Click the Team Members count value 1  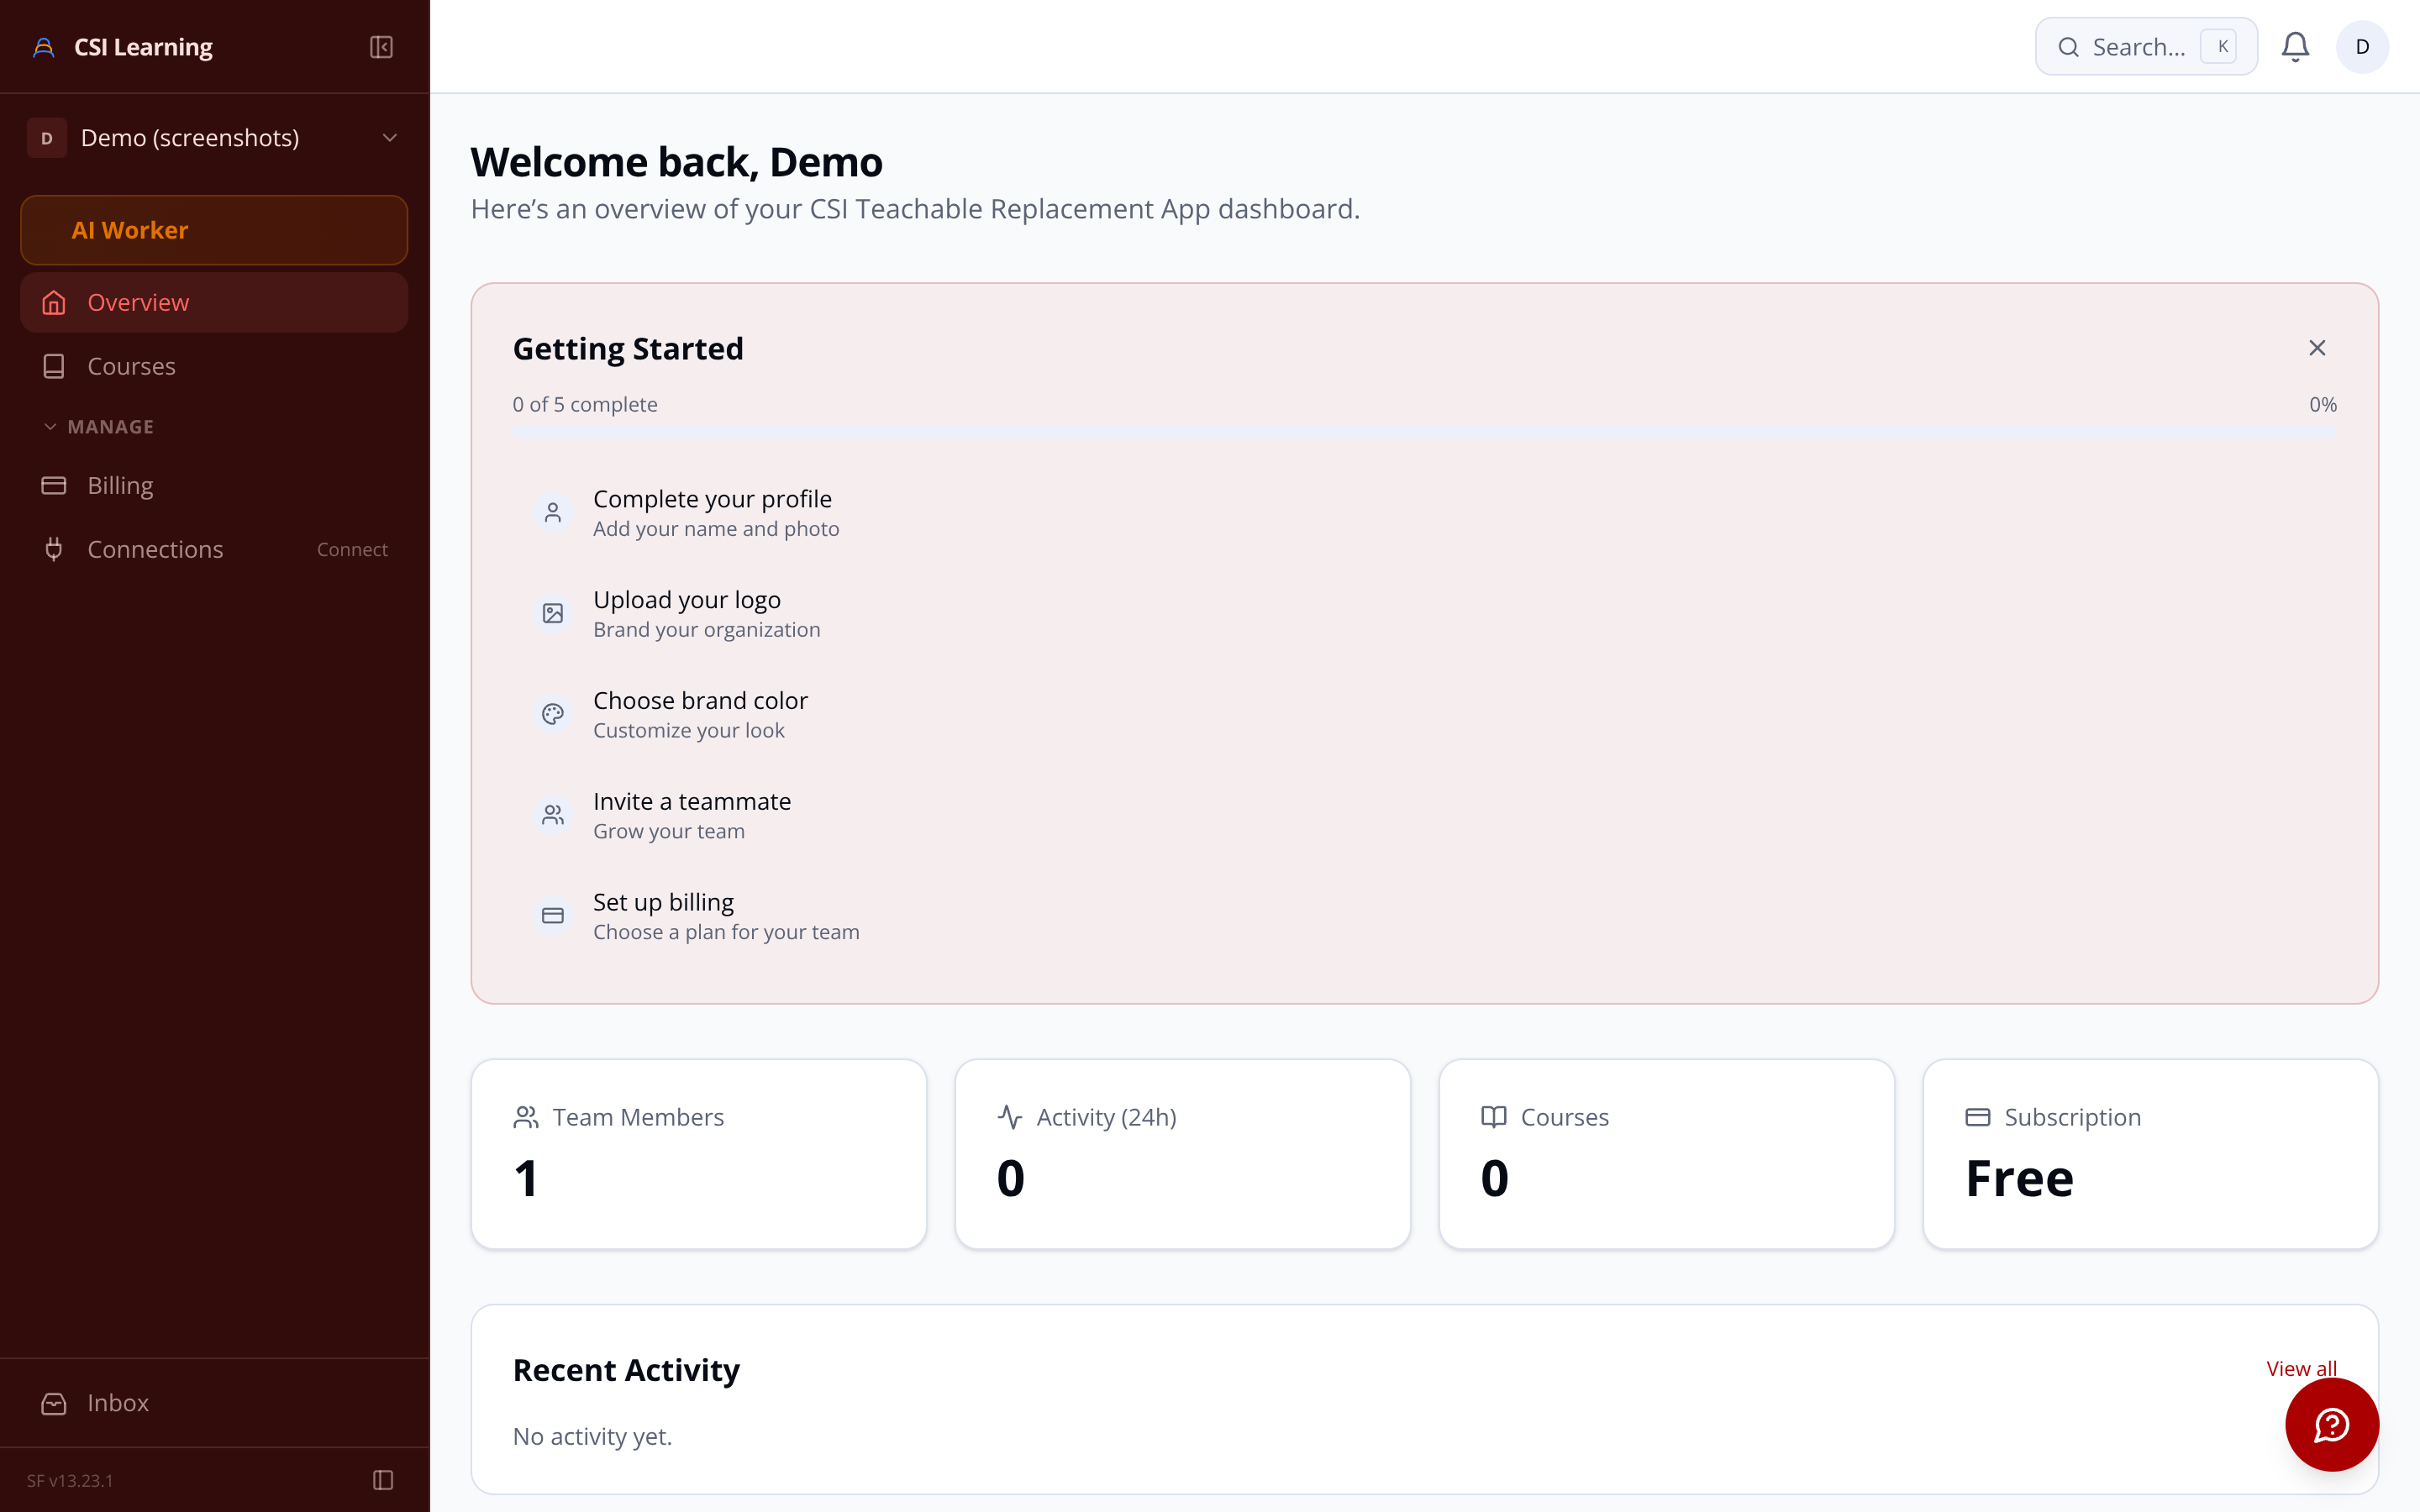[x=526, y=1178]
